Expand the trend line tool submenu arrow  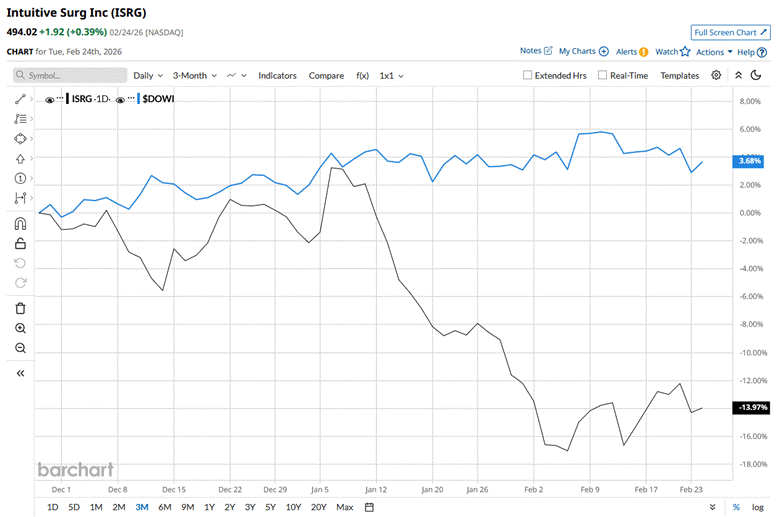31,99
